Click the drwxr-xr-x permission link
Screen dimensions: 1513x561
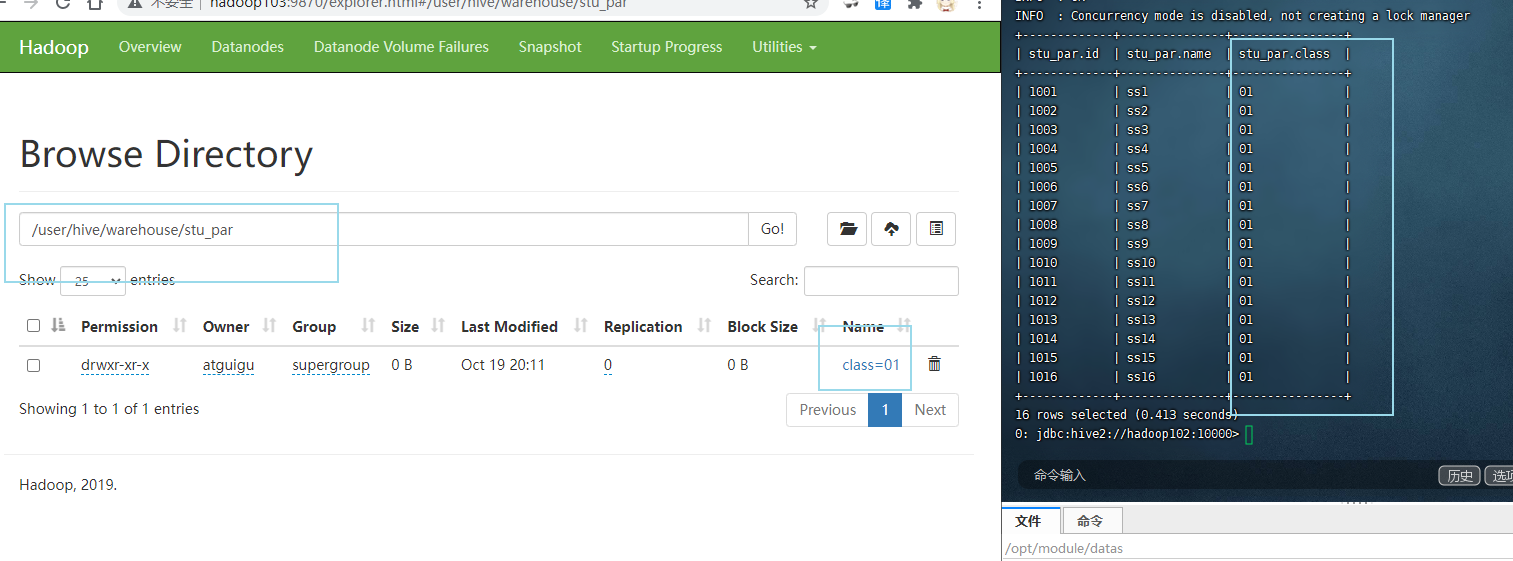(115, 365)
